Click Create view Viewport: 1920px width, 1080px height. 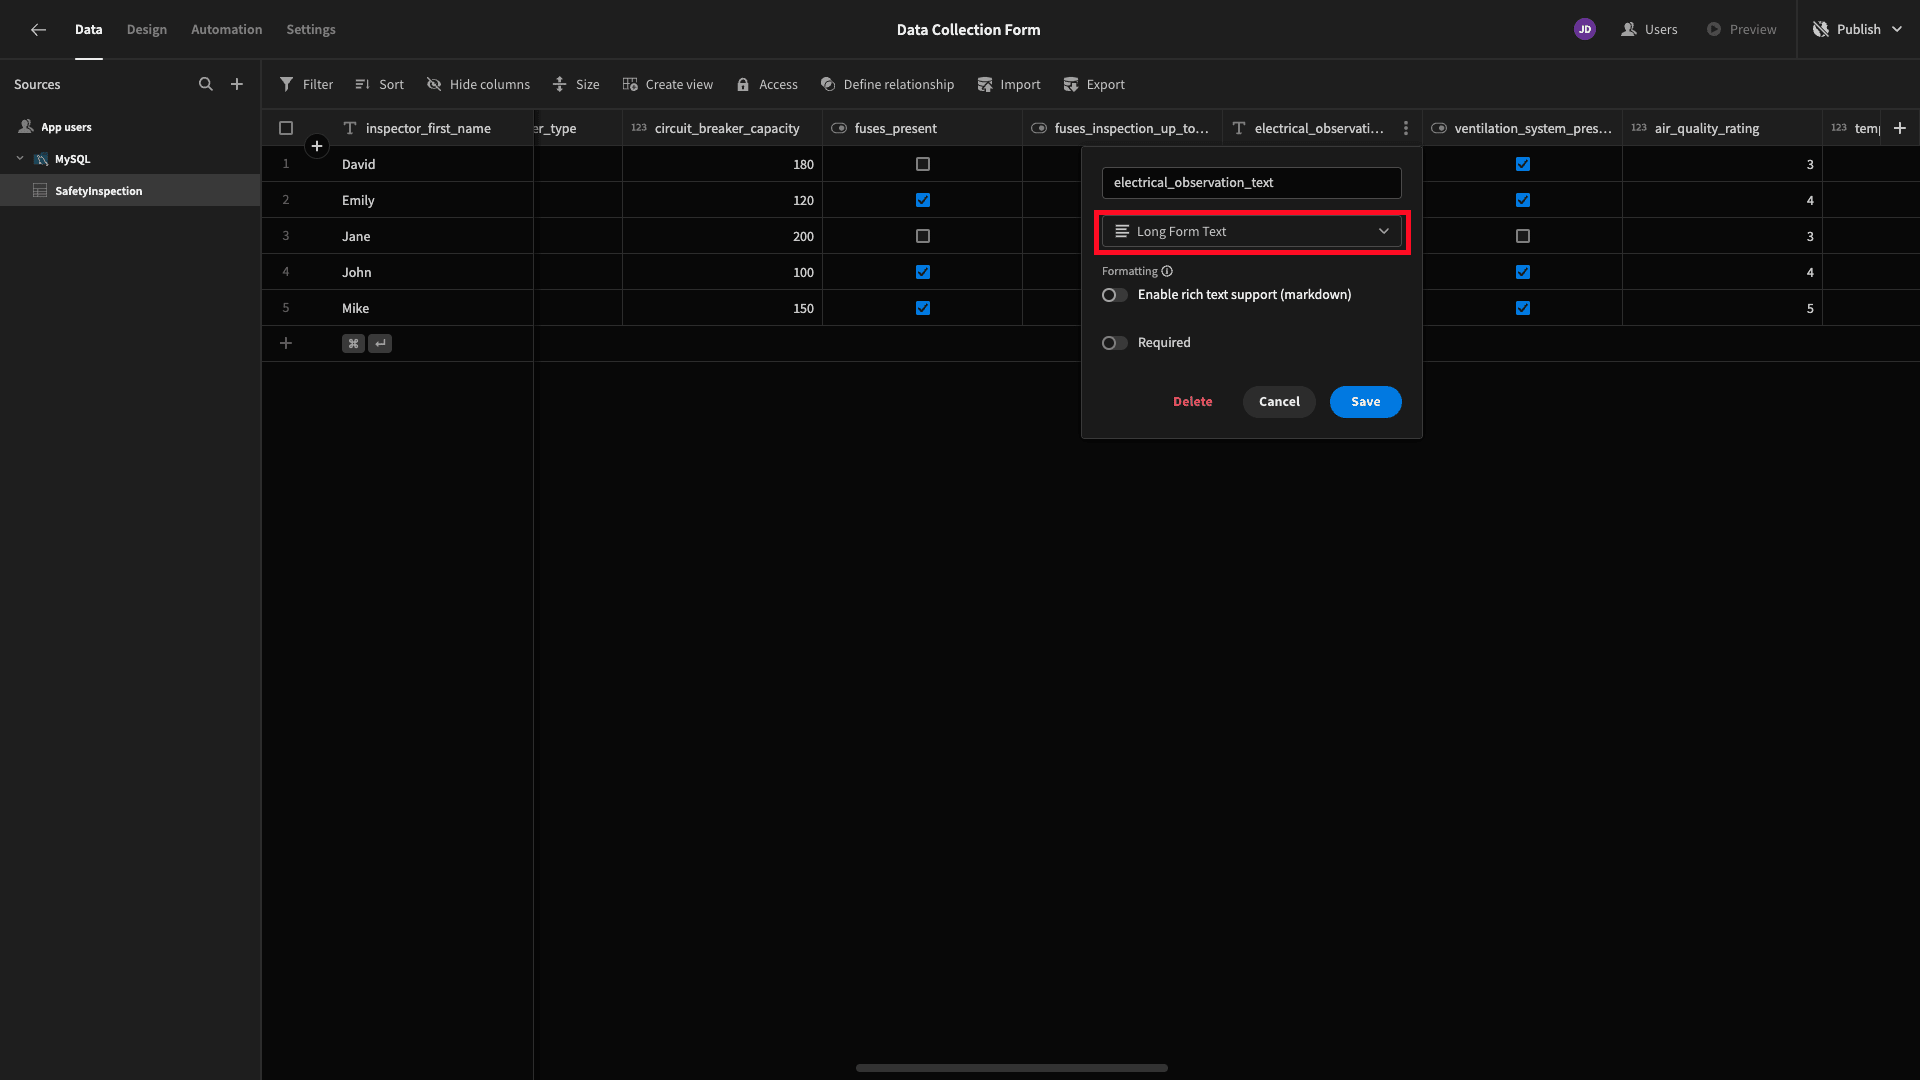tap(667, 85)
